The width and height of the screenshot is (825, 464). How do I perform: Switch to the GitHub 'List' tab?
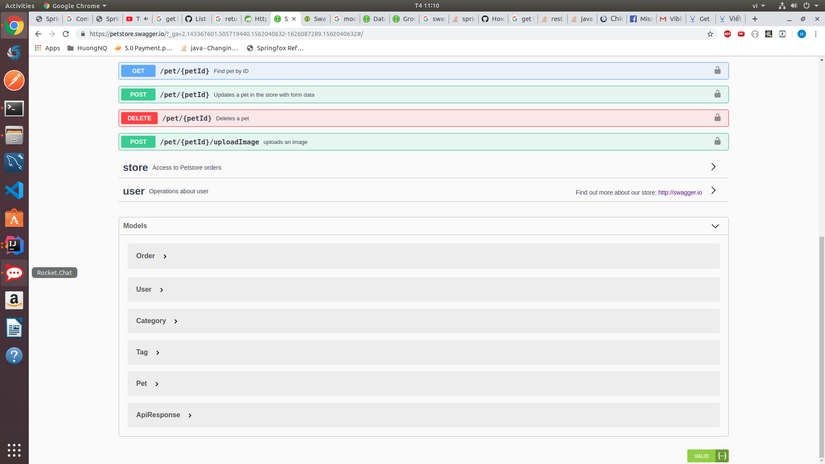[x=196, y=18]
